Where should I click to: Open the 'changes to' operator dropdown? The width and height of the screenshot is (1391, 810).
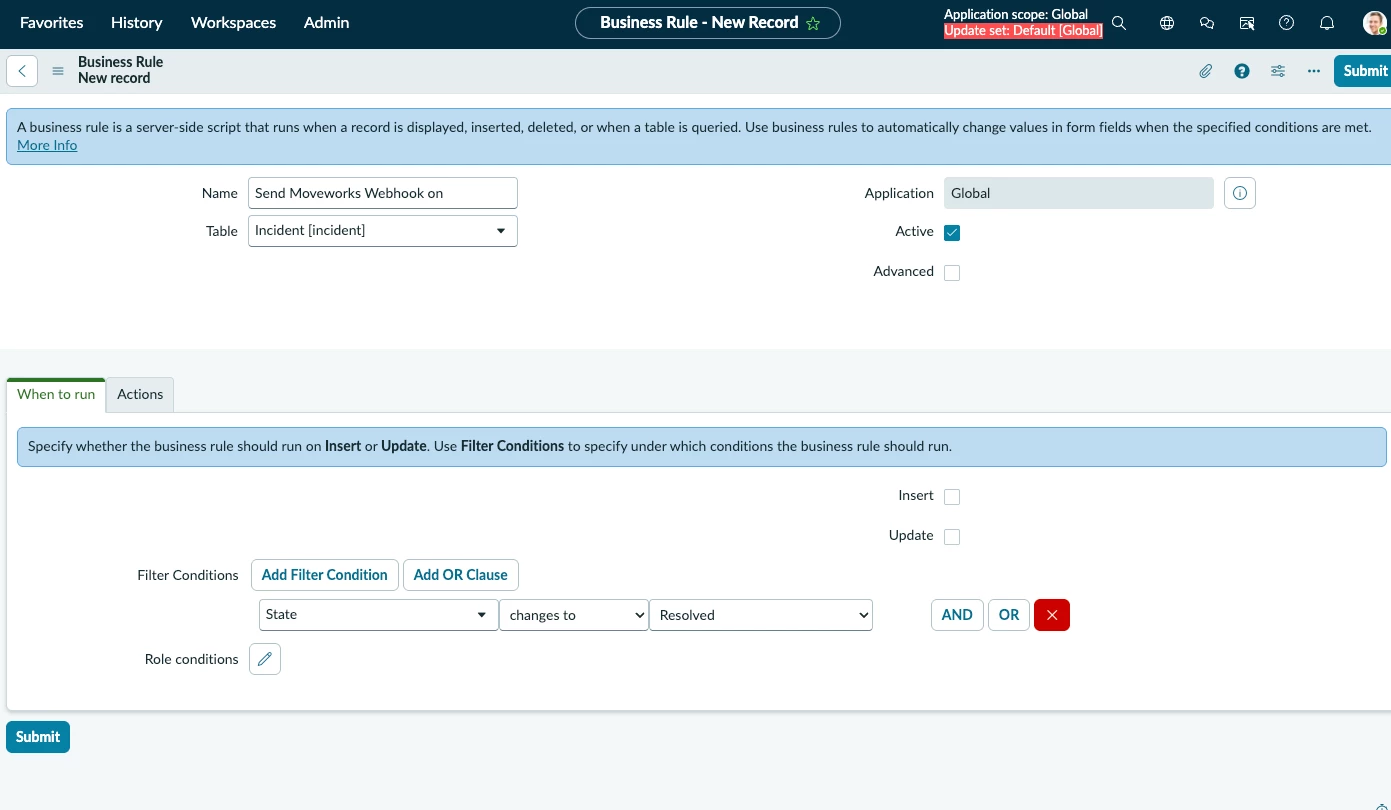coord(574,615)
